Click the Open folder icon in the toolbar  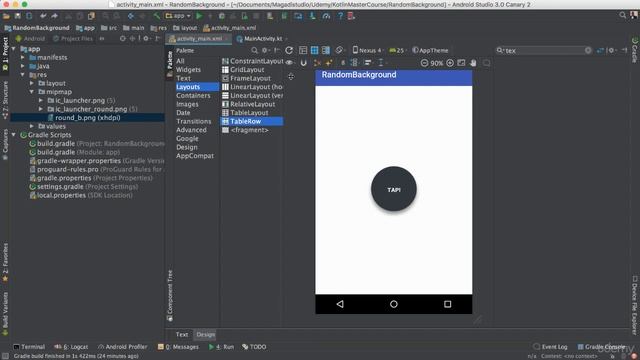tap(6, 16)
